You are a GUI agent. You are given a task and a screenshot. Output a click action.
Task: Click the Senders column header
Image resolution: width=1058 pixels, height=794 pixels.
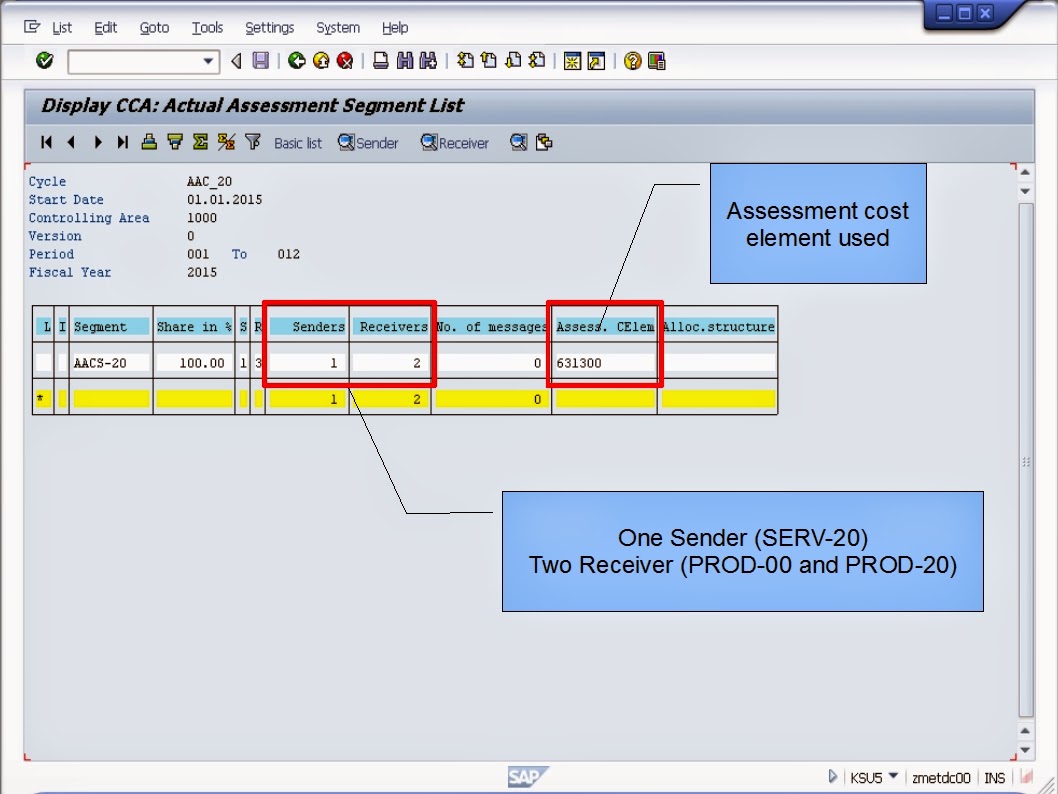(308, 327)
